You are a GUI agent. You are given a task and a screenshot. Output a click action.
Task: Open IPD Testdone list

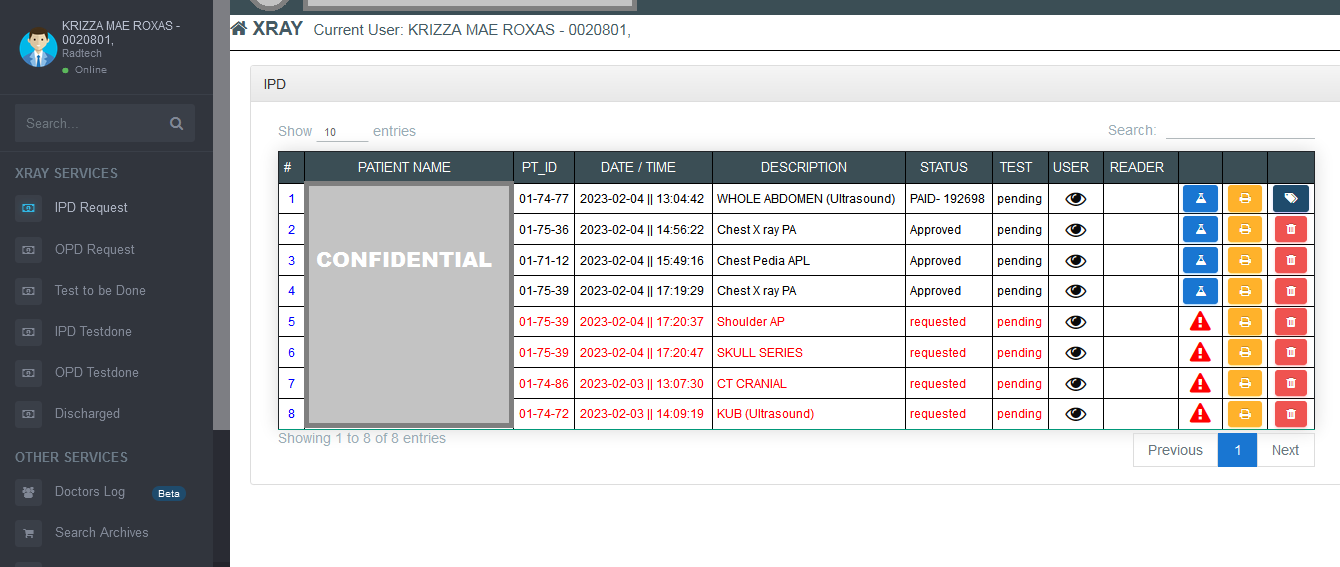click(x=93, y=331)
